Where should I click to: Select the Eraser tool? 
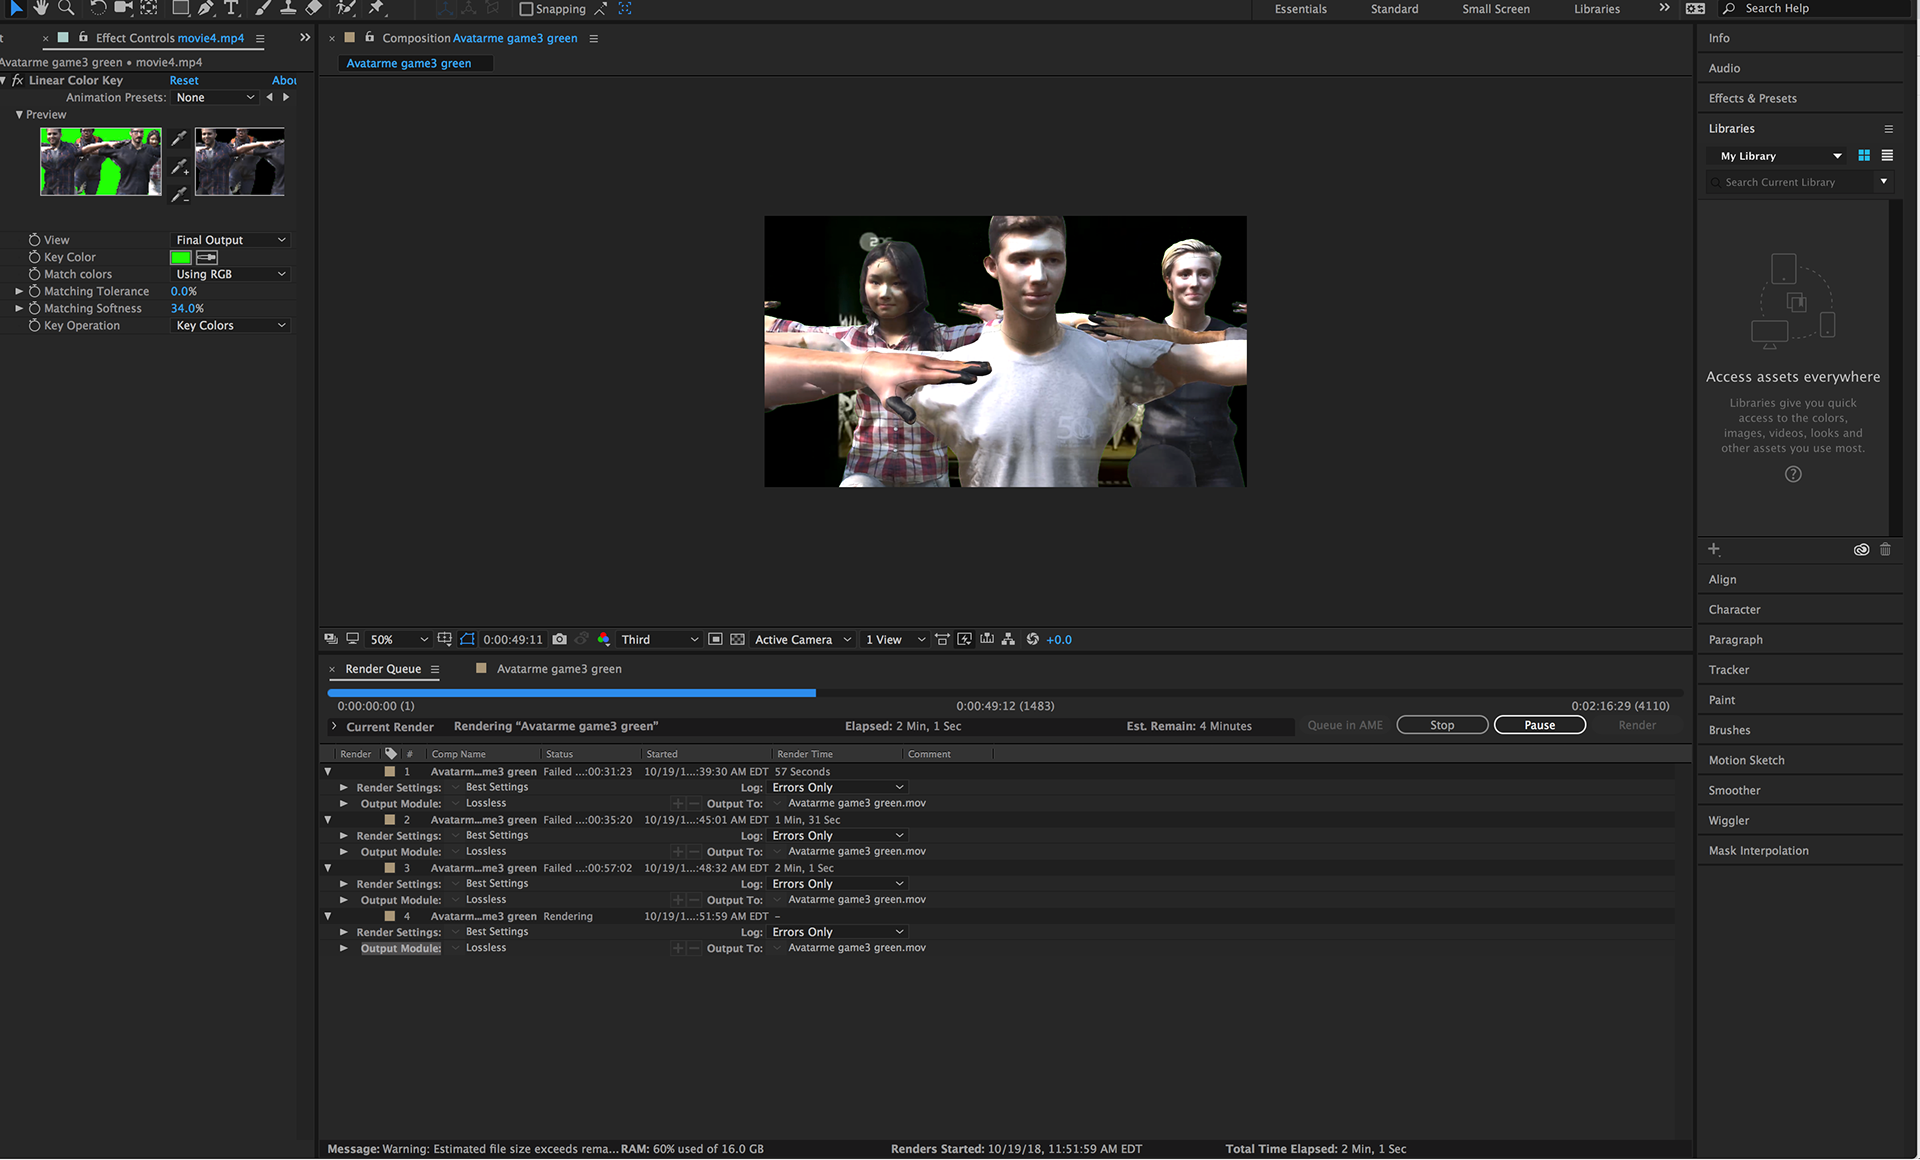pyautogui.click(x=314, y=8)
